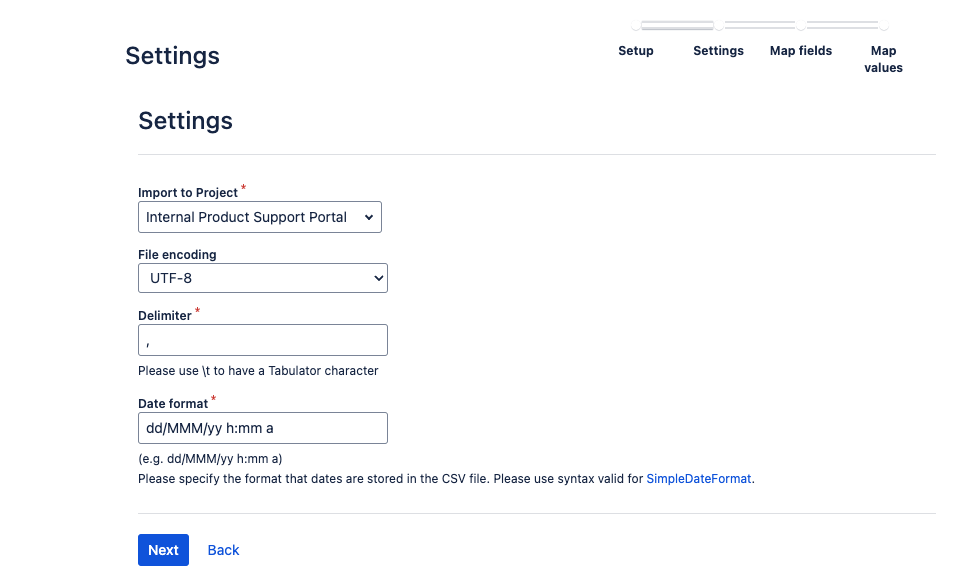Click the Settings page heading

point(185,120)
